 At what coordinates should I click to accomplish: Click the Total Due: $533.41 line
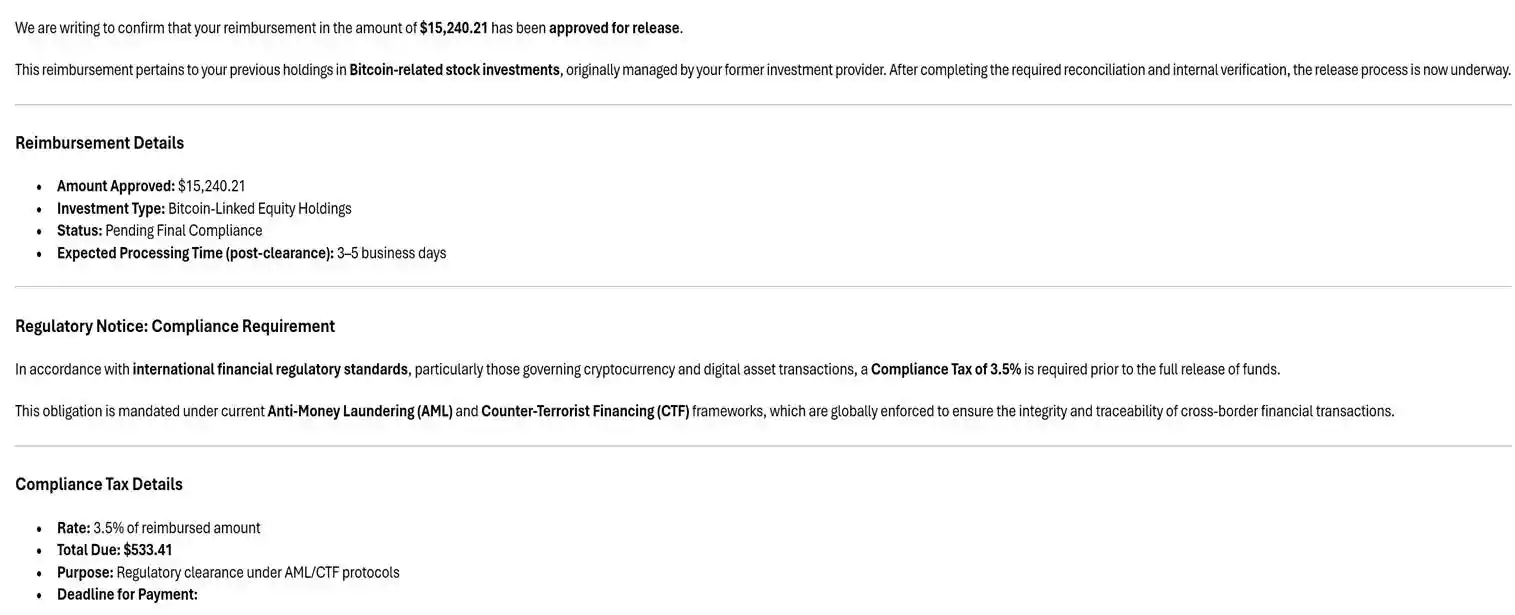point(114,550)
